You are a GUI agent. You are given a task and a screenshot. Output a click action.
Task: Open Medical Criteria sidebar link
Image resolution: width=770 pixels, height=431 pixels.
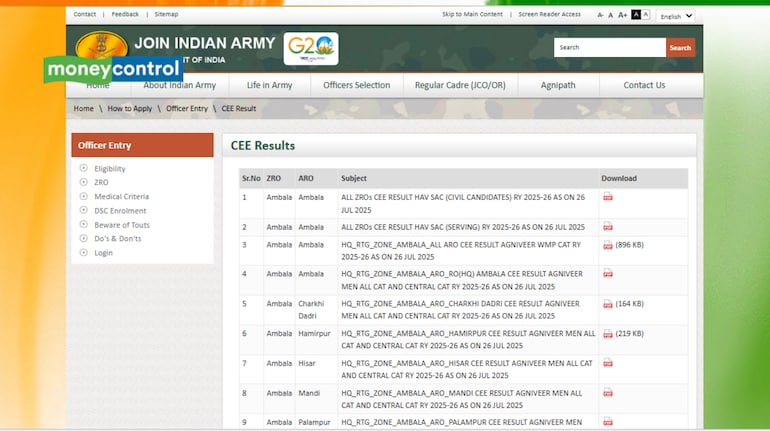[x=121, y=197]
